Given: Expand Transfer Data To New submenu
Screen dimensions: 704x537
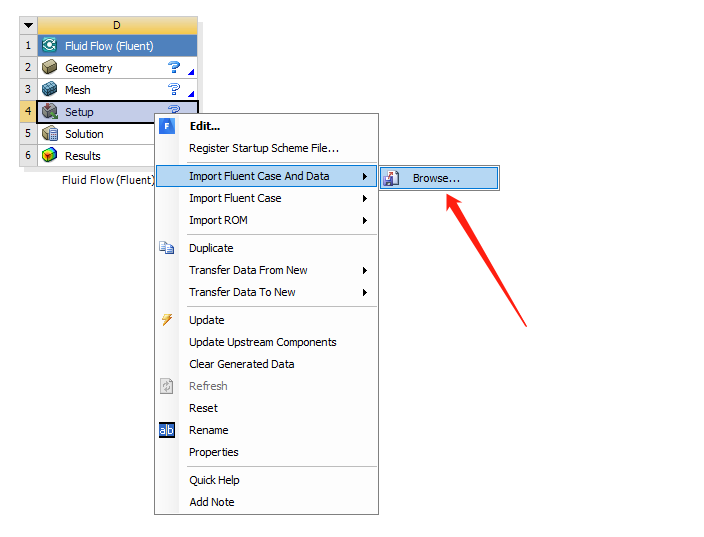Looking at the screenshot, I should pyautogui.click(x=365, y=292).
